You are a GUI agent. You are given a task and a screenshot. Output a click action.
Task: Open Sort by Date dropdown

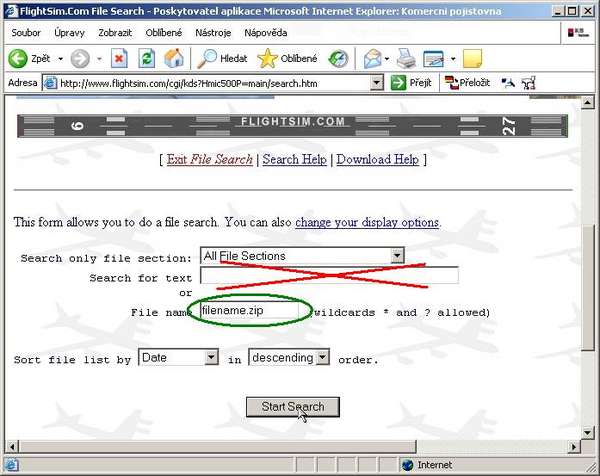[x=211, y=357]
